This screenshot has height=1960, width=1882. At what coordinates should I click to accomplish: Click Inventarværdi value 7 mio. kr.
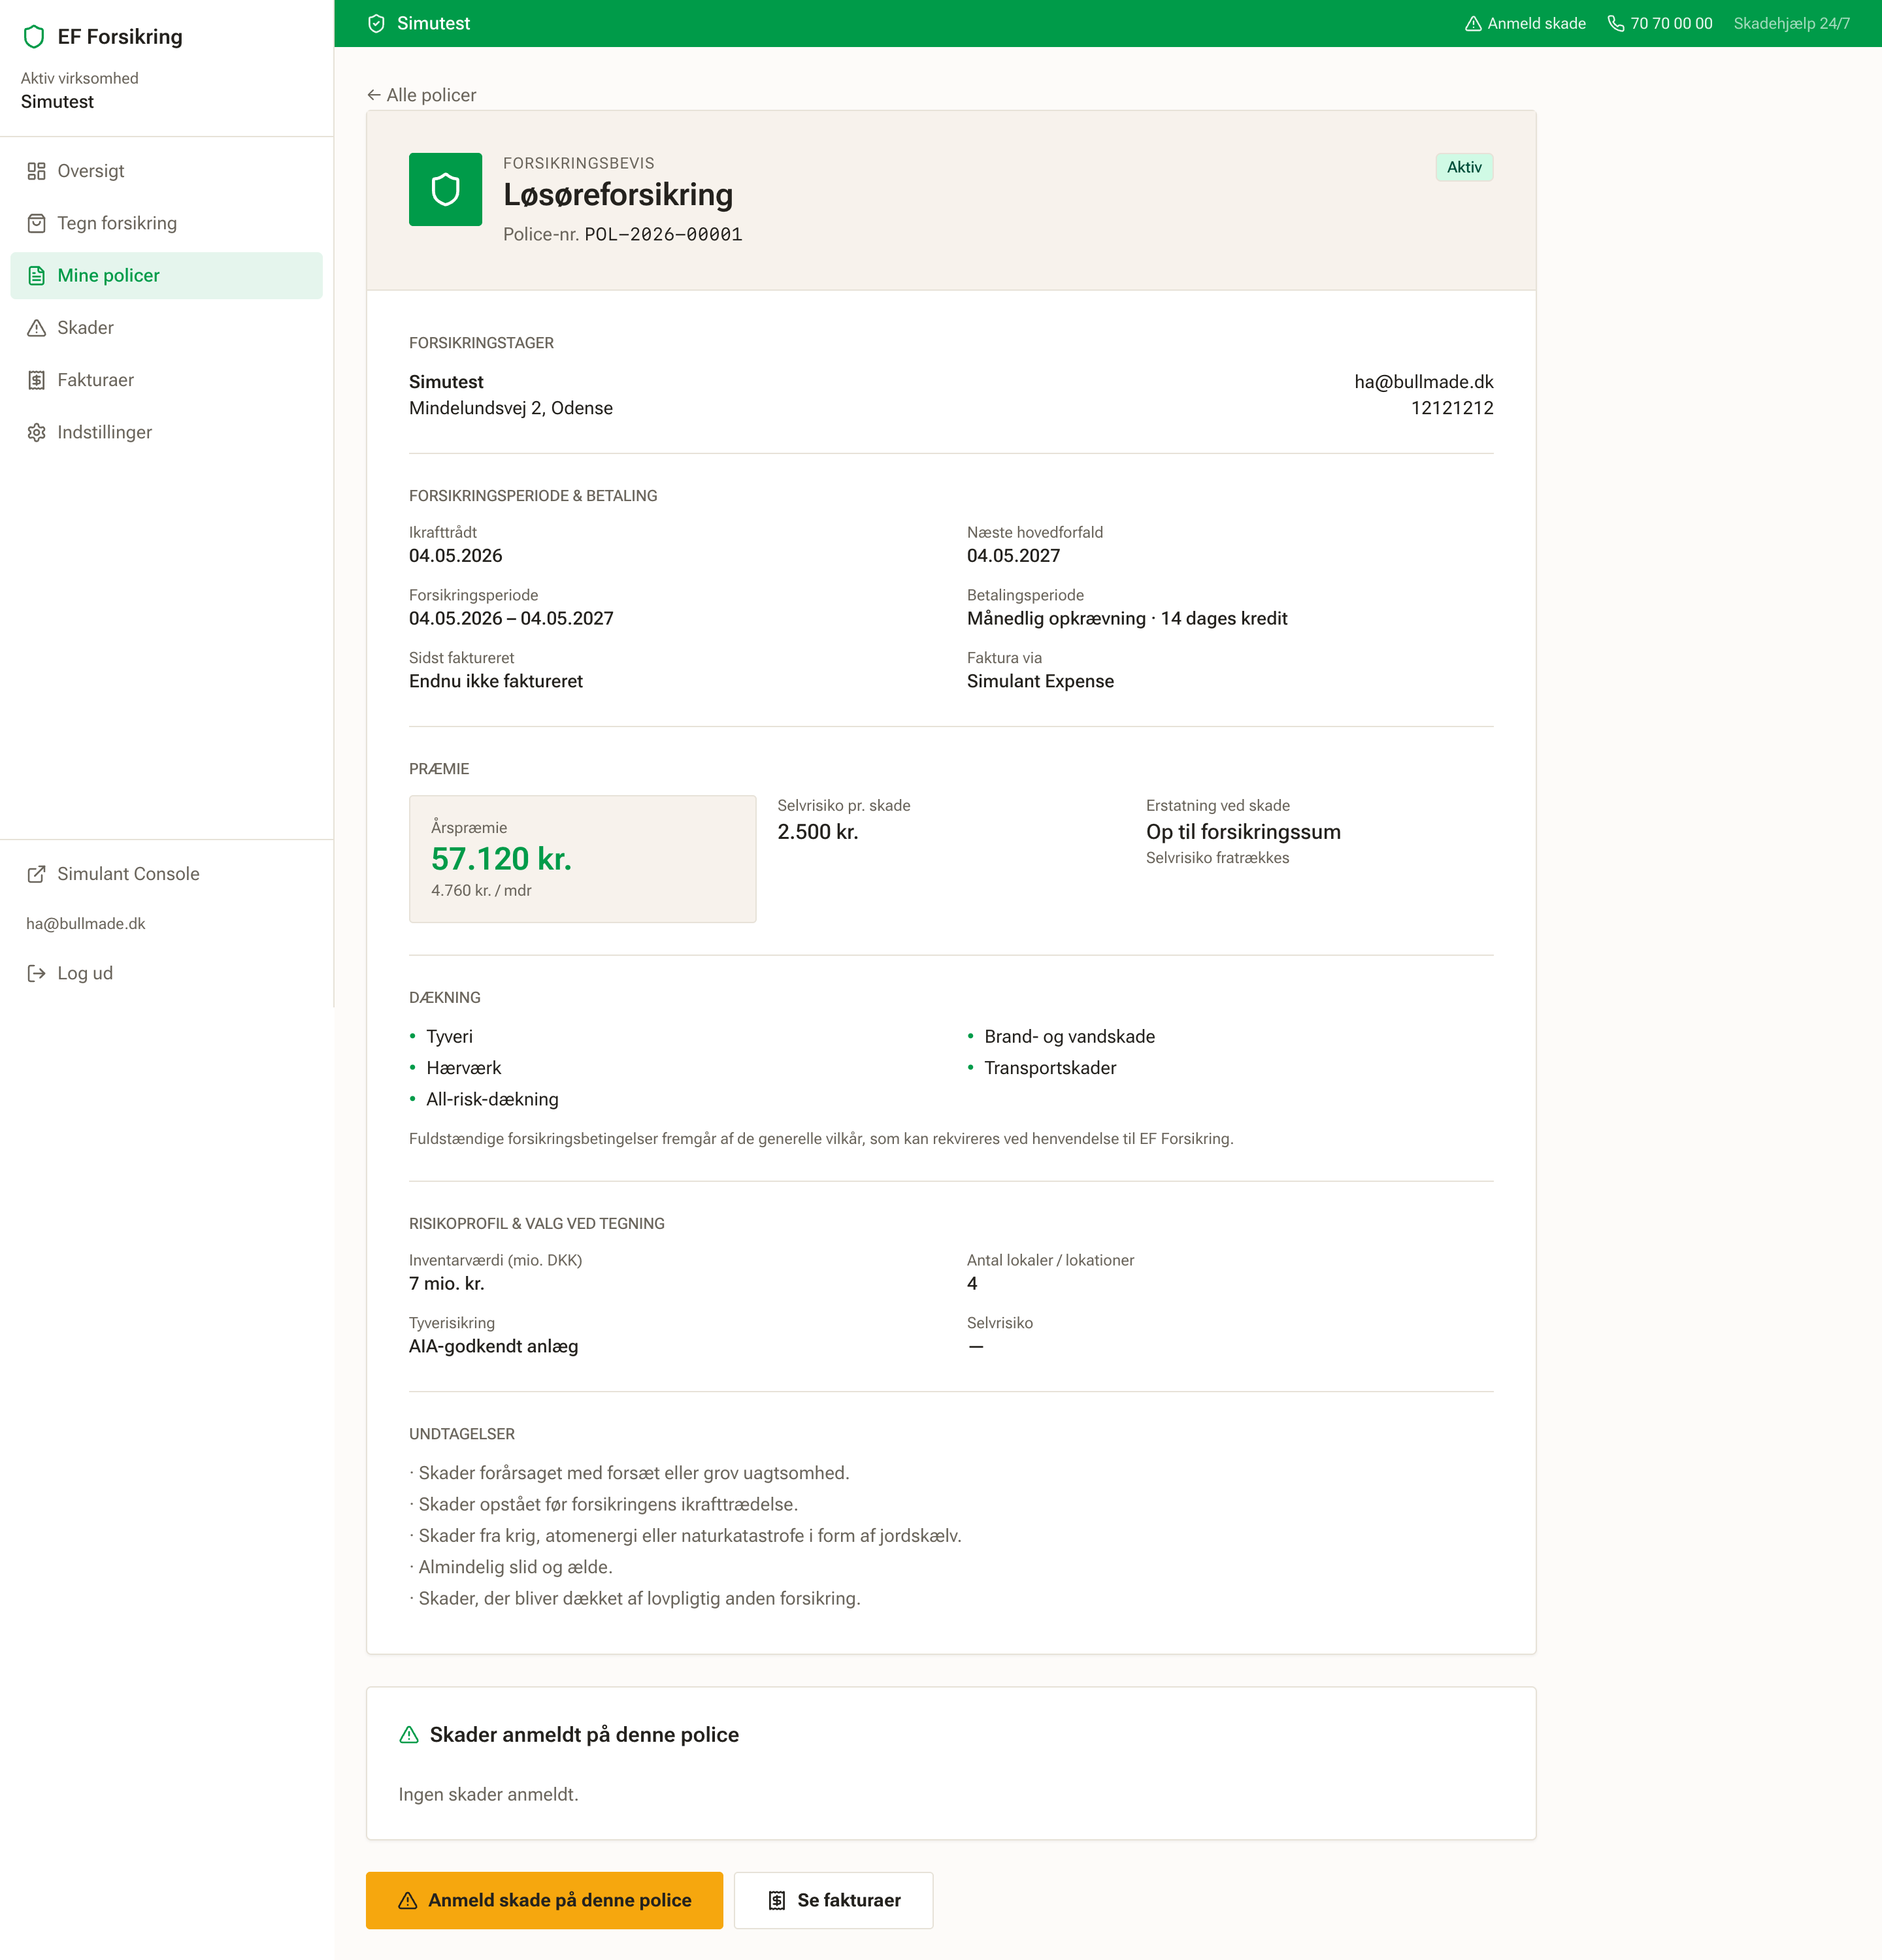point(446,1284)
